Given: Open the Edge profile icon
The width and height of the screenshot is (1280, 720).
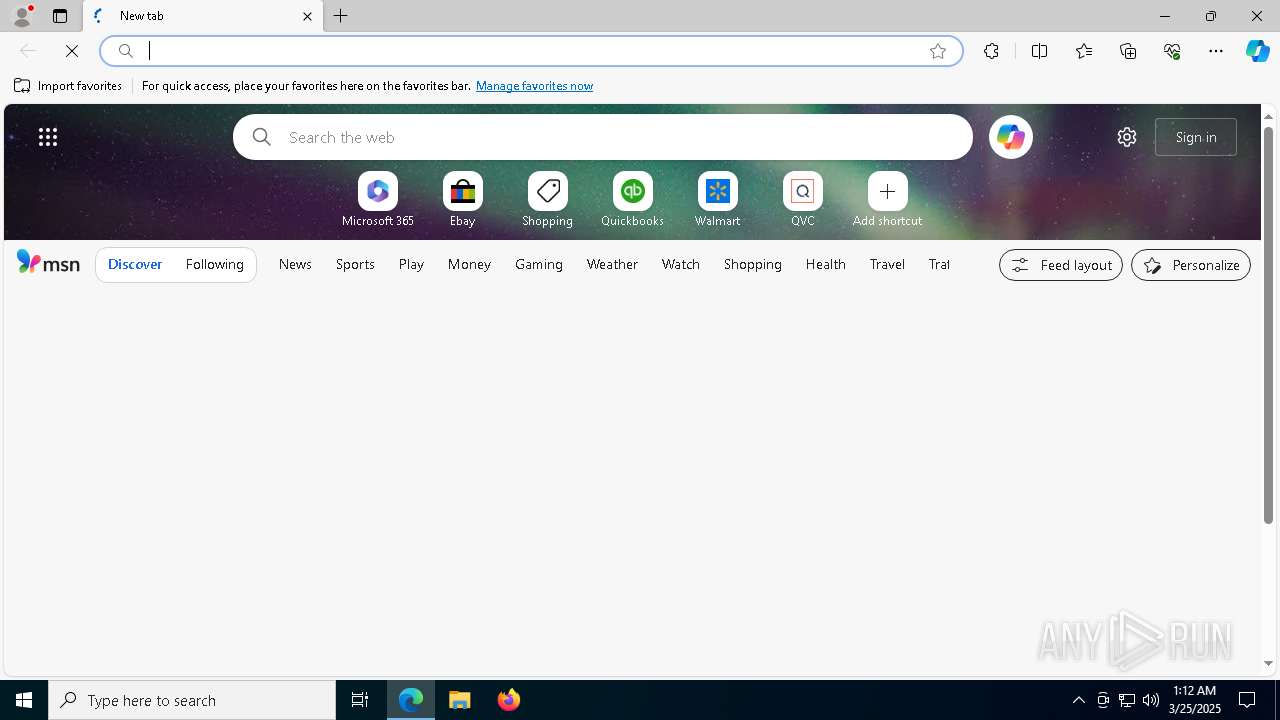Looking at the screenshot, I should (x=22, y=16).
